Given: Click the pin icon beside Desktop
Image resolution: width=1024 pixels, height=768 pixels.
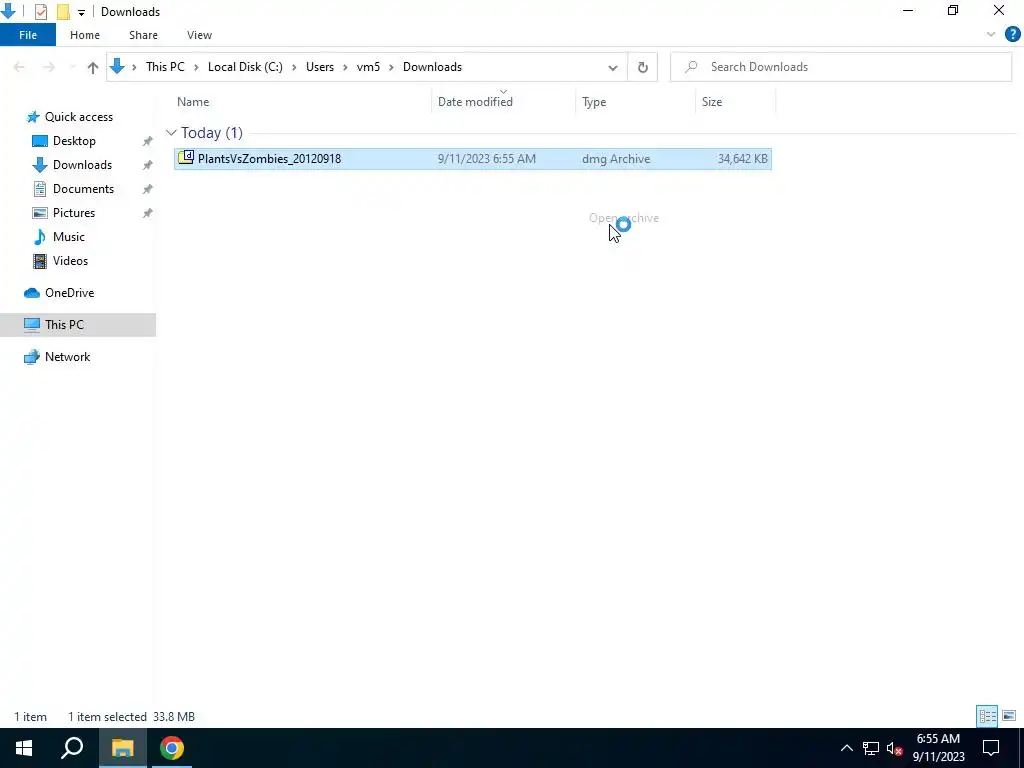Looking at the screenshot, I should (x=148, y=142).
